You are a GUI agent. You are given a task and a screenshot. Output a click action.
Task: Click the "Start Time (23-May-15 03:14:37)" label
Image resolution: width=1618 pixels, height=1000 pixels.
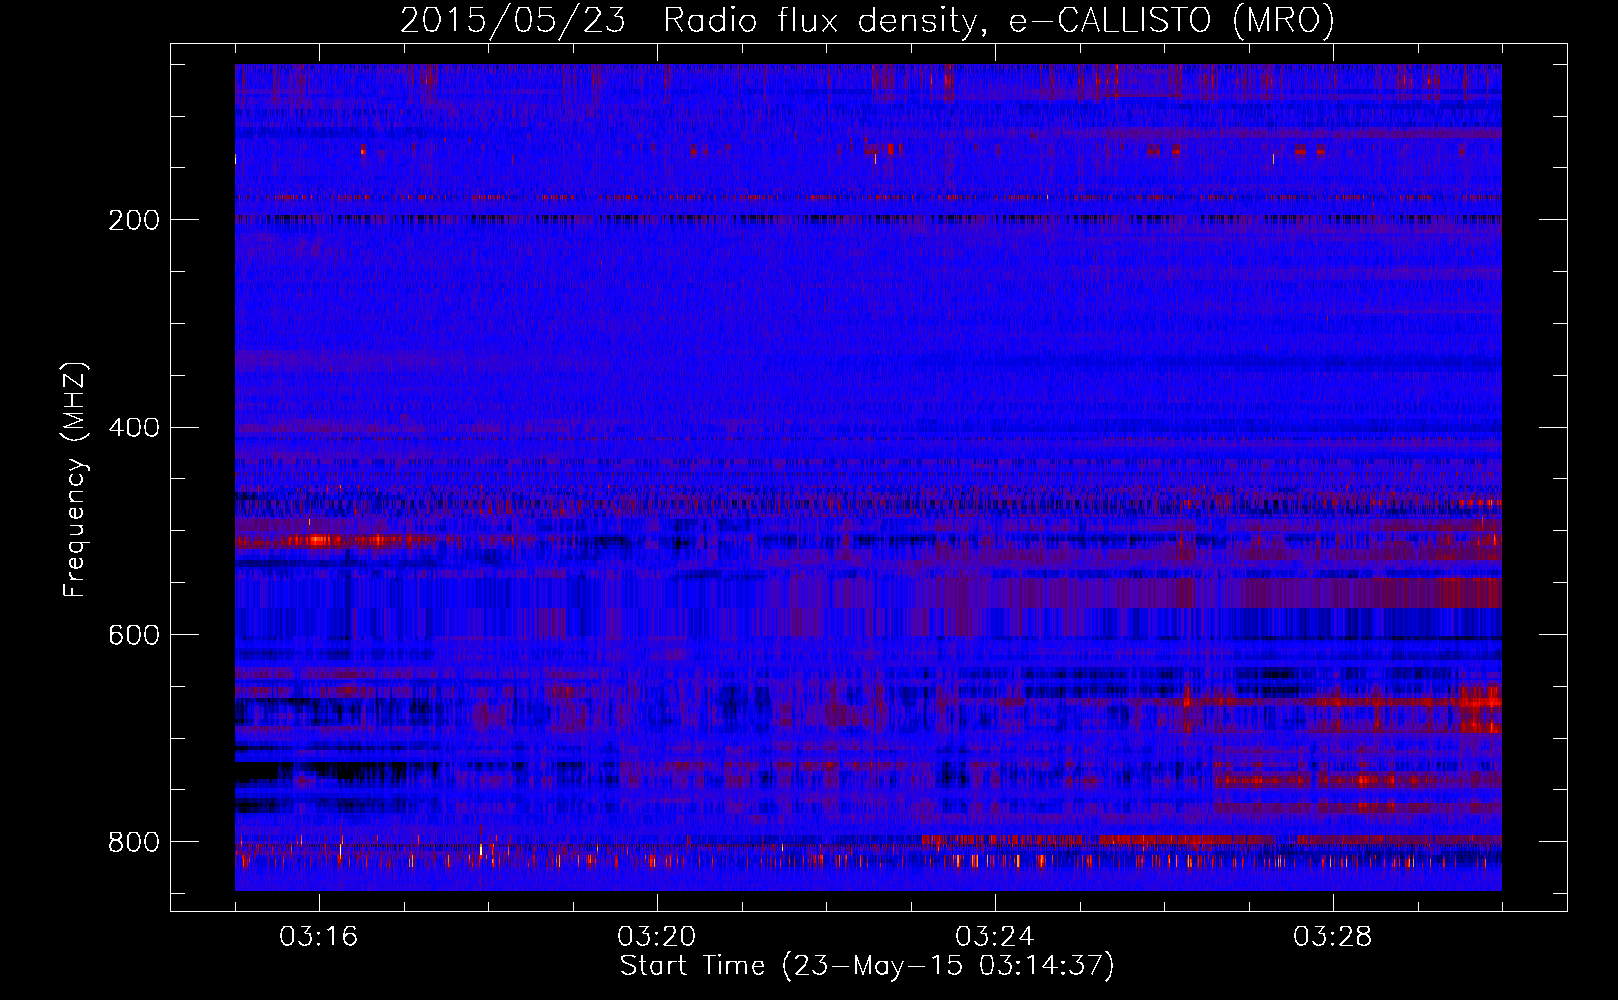click(x=867, y=966)
